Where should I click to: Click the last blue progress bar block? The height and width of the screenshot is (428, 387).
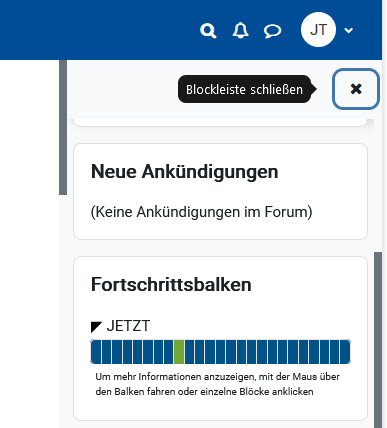click(x=346, y=352)
